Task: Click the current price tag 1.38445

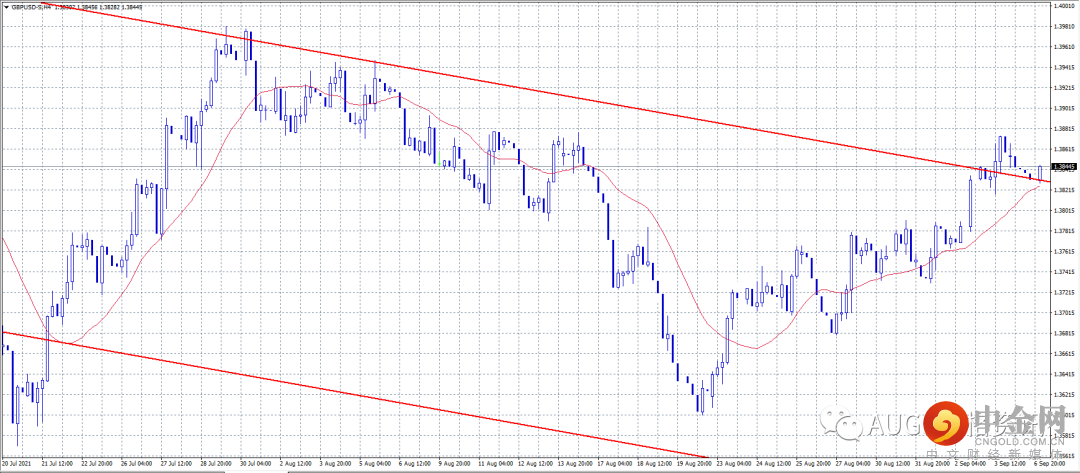Action: [1063, 167]
